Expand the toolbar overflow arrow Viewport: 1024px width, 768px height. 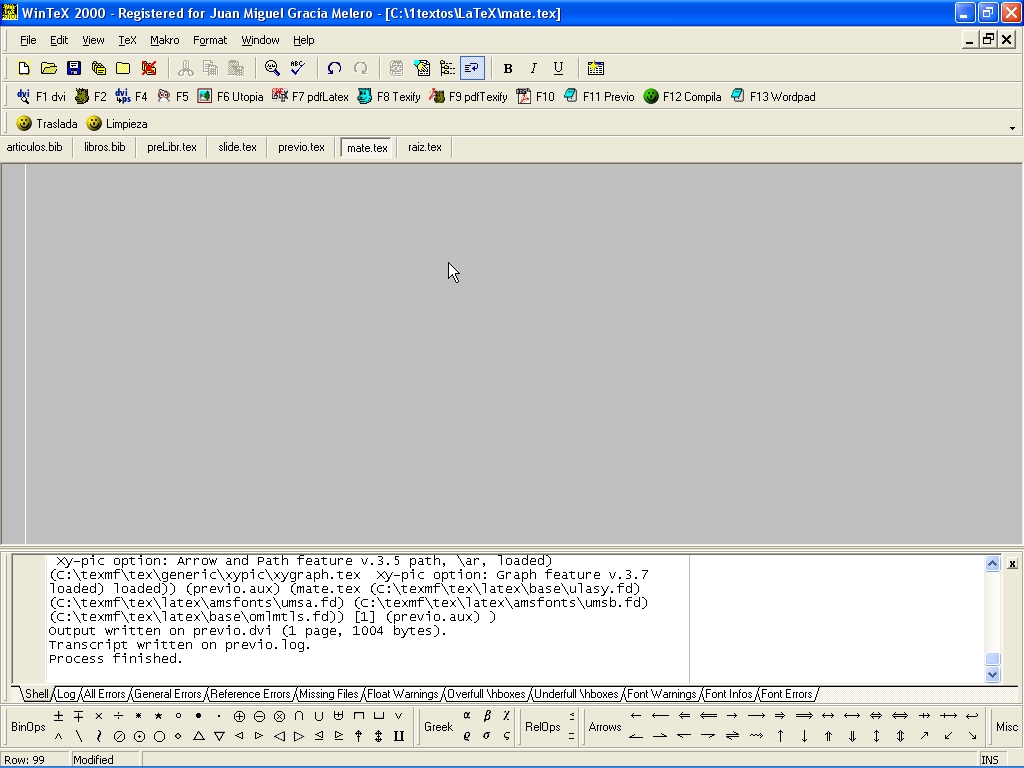click(1012, 128)
